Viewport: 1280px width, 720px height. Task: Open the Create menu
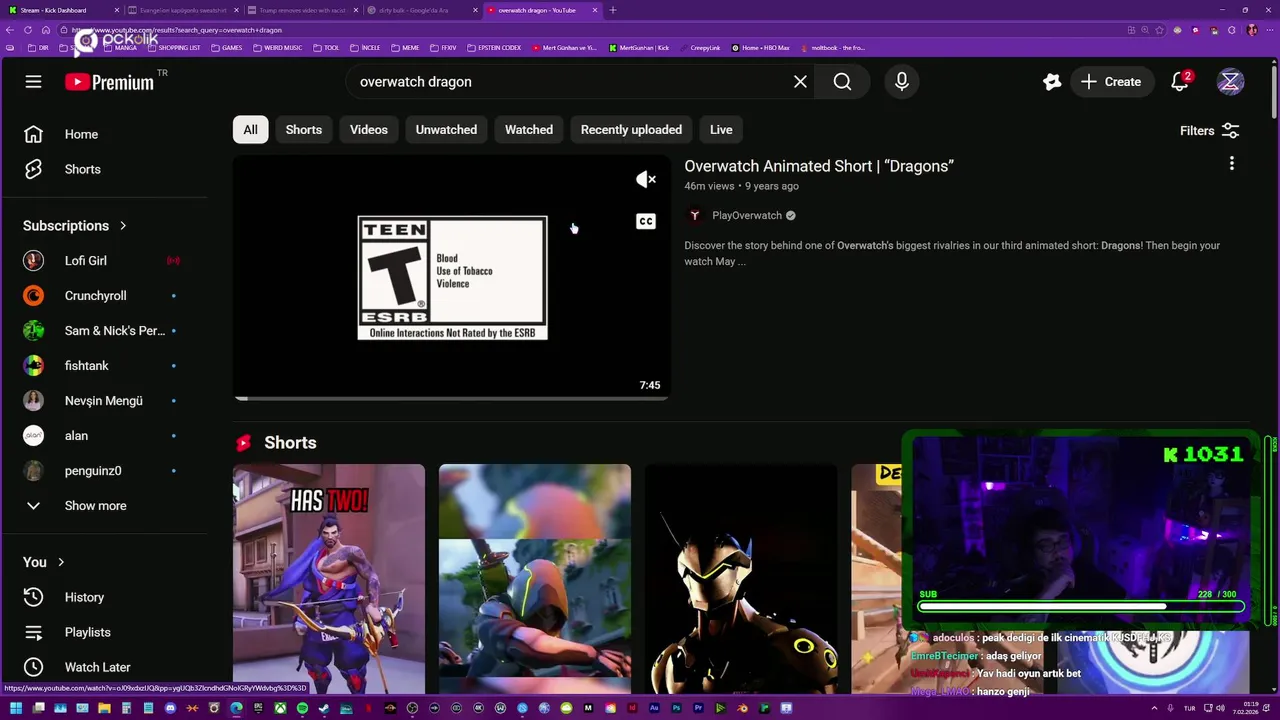tap(1110, 82)
